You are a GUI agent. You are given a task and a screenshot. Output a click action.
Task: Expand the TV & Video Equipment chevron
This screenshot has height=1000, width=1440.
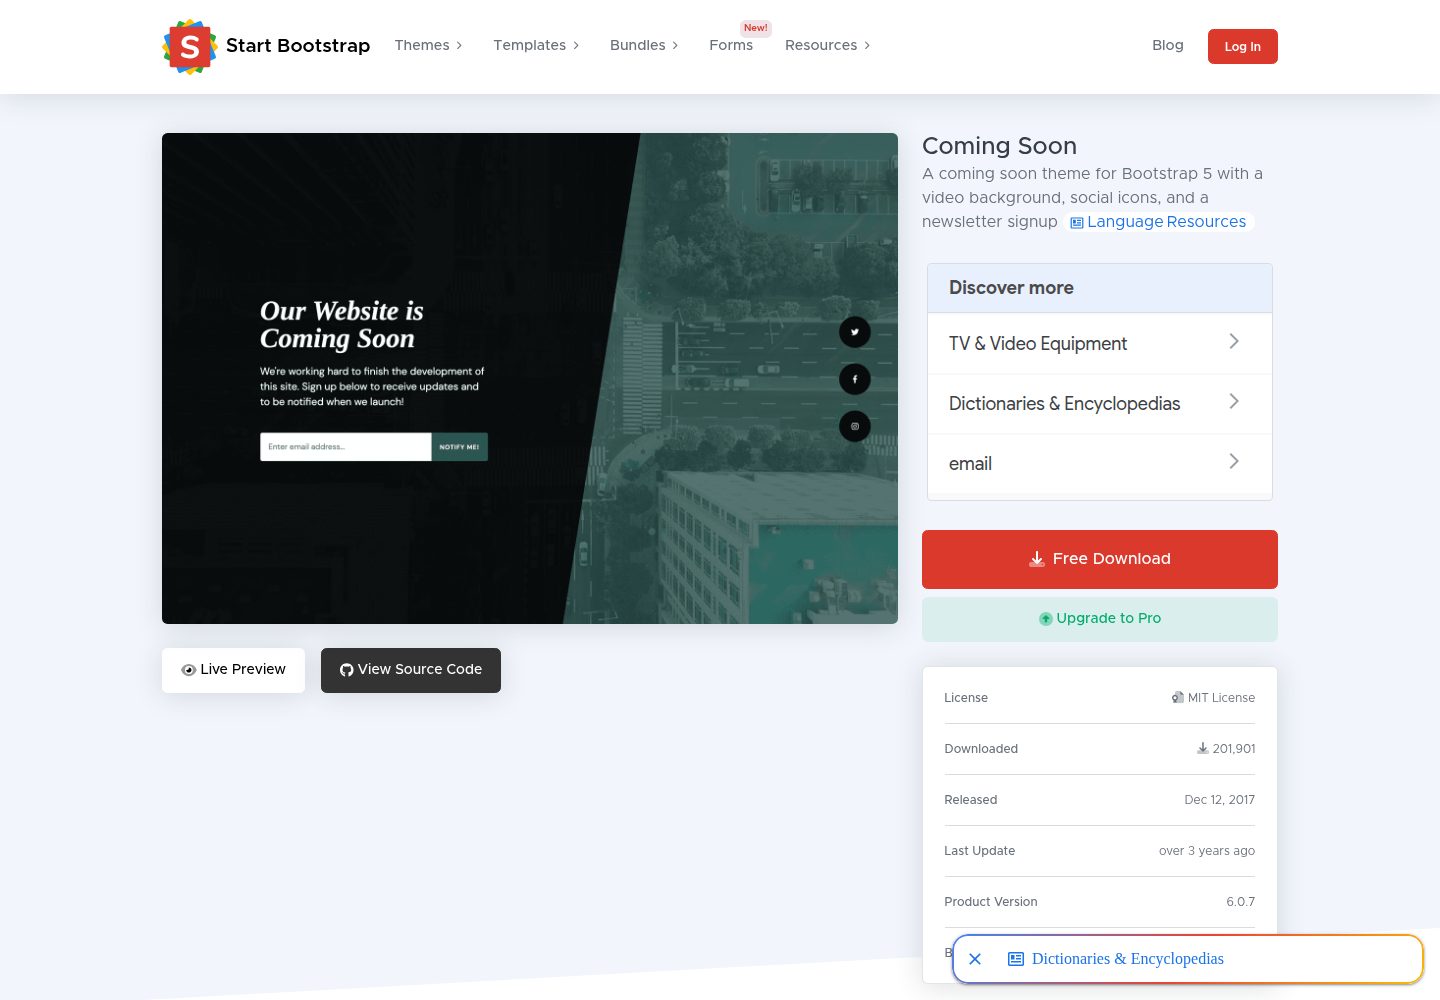tap(1234, 342)
